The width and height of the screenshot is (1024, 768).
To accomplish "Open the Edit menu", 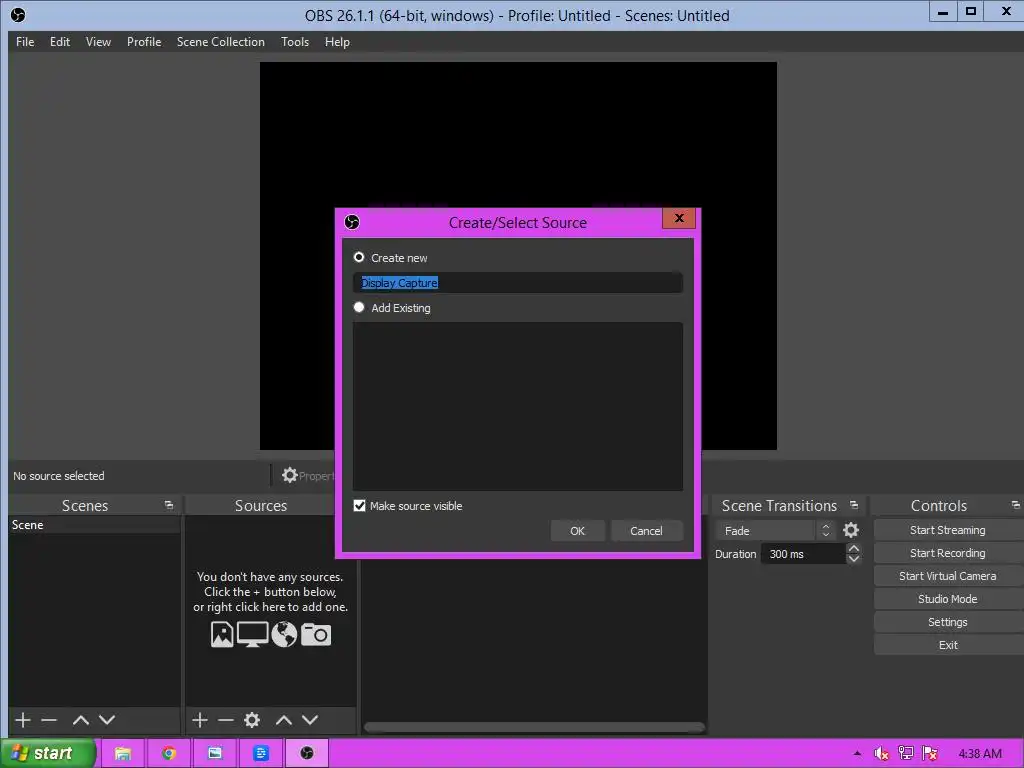I will coord(59,42).
